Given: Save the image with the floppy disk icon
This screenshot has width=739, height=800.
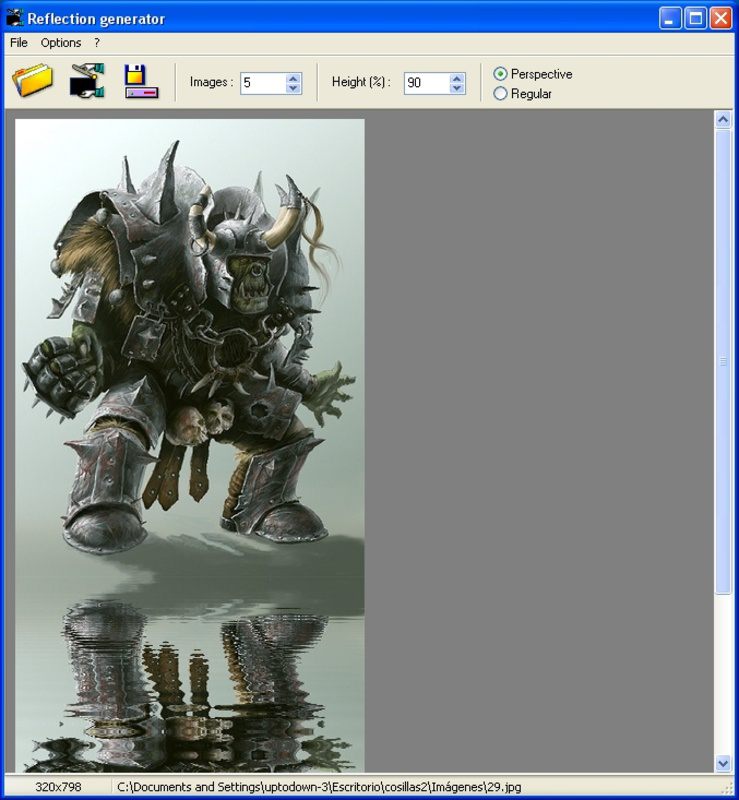Looking at the screenshot, I should [x=141, y=81].
